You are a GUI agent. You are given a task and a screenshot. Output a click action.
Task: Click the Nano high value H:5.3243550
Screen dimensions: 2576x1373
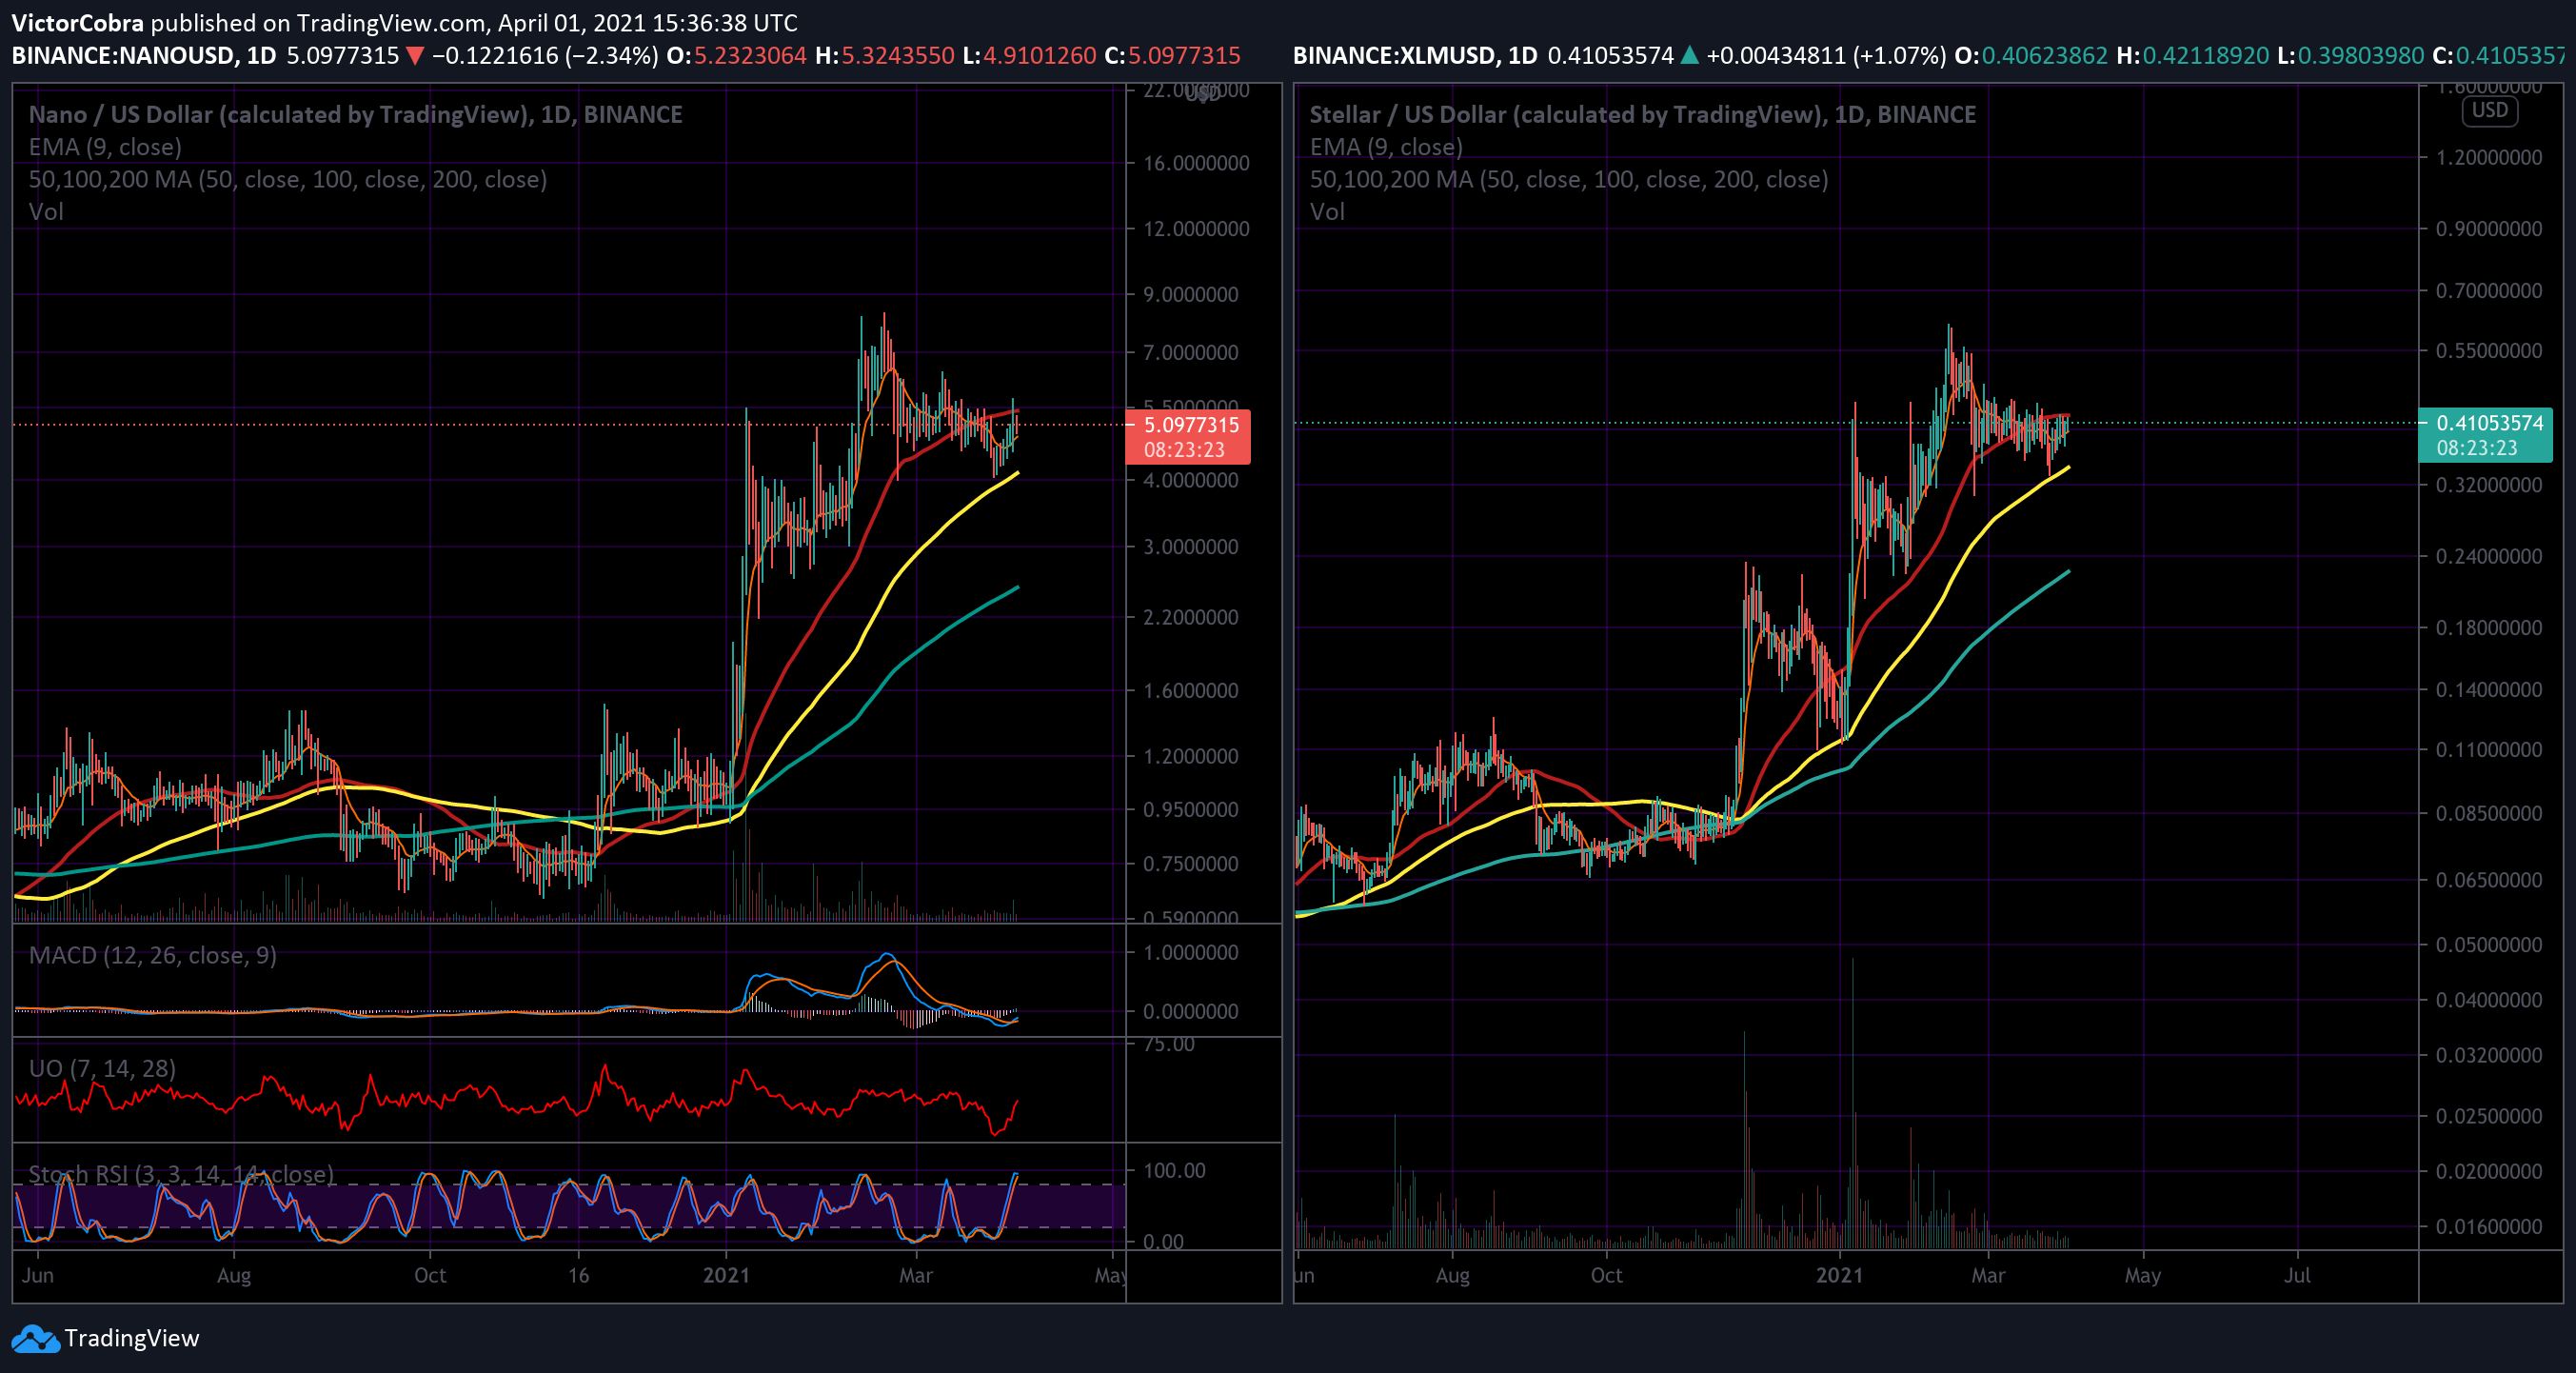pos(885,55)
